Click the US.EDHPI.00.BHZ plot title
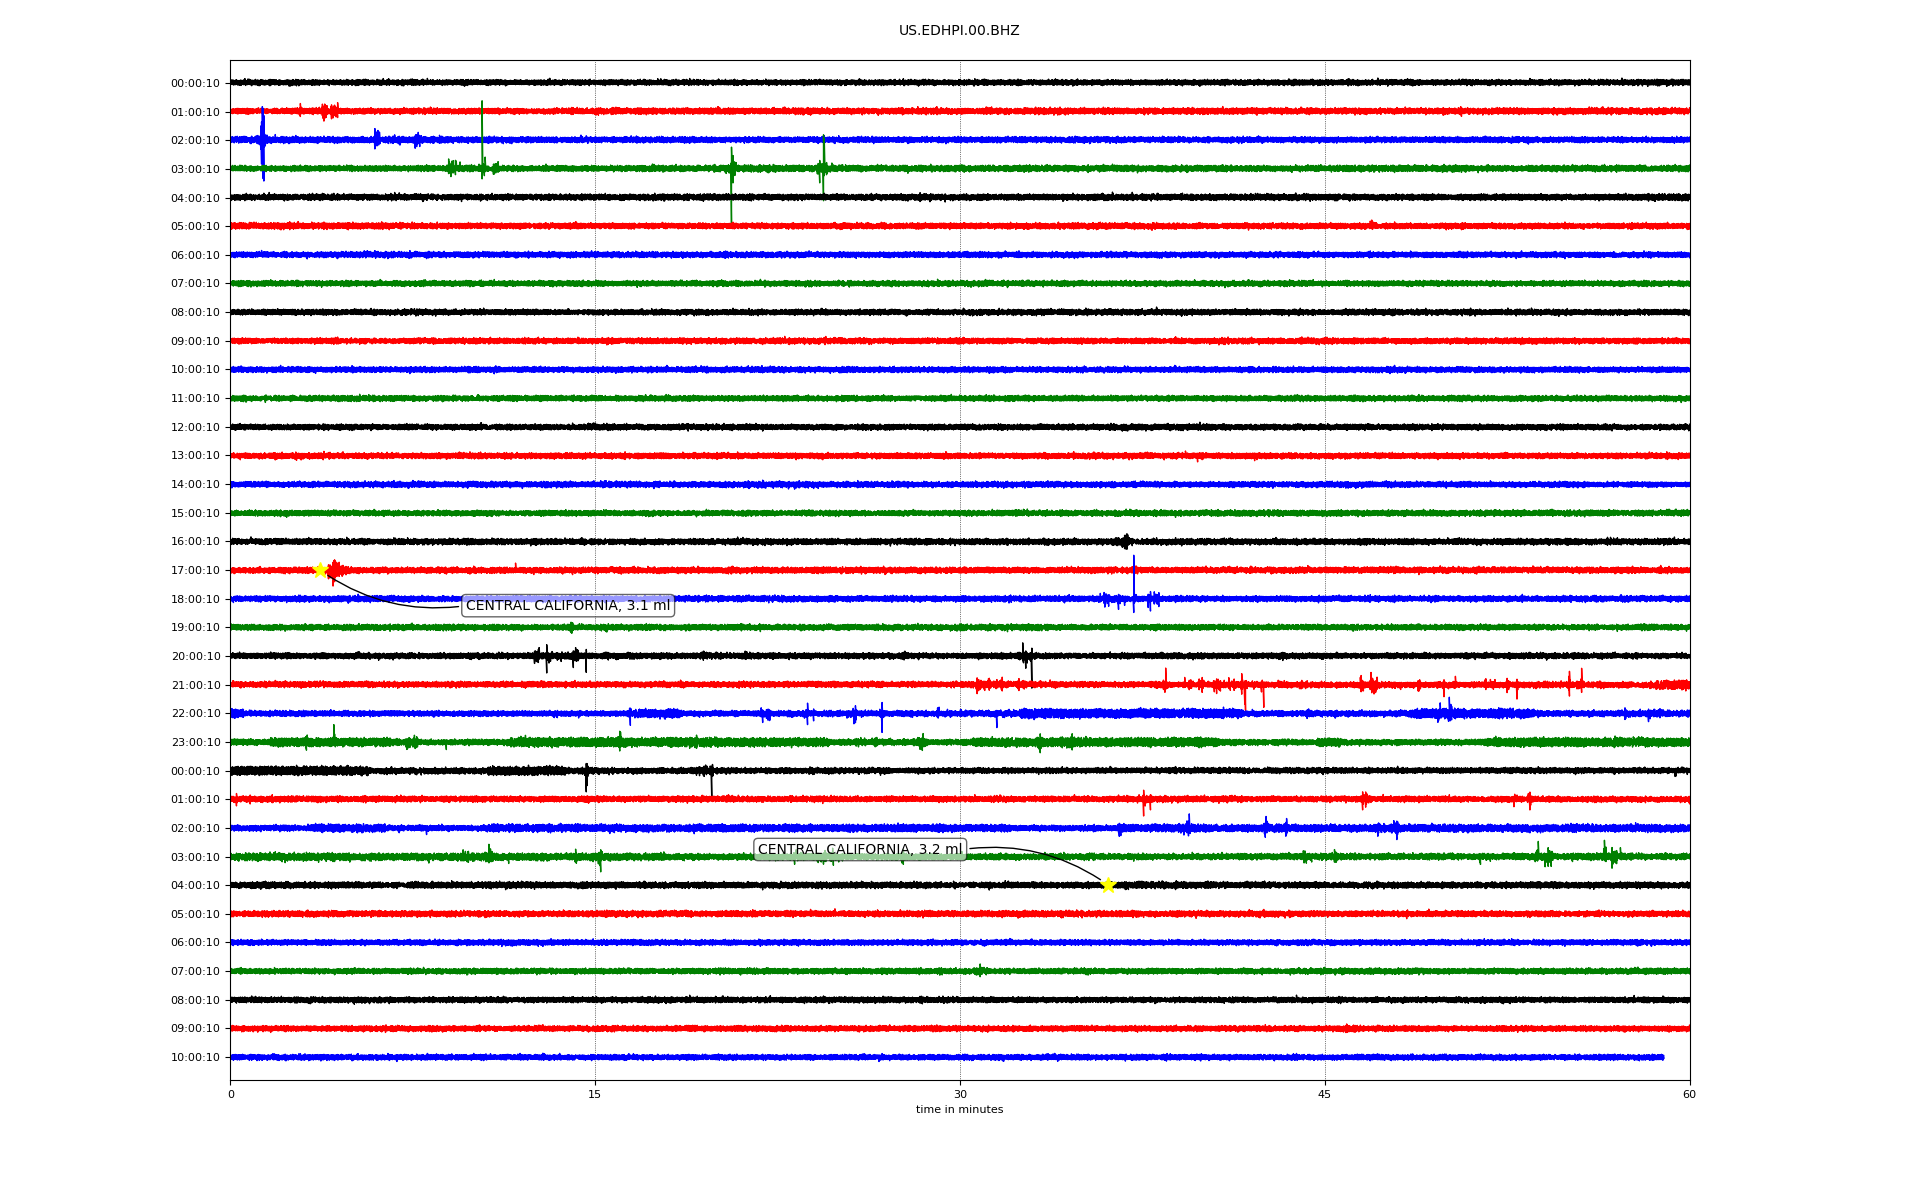The width and height of the screenshot is (1920, 1200). [x=959, y=31]
